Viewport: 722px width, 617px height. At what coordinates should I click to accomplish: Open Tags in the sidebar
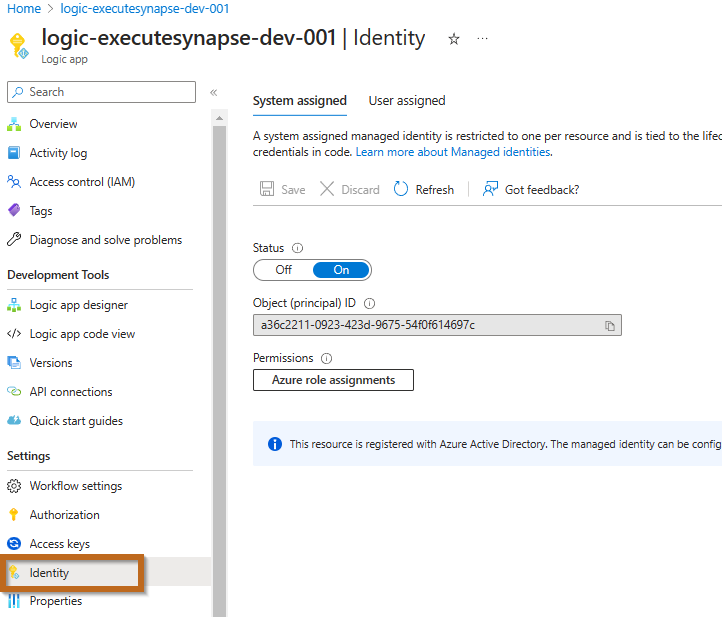pyautogui.click(x=41, y=211)
